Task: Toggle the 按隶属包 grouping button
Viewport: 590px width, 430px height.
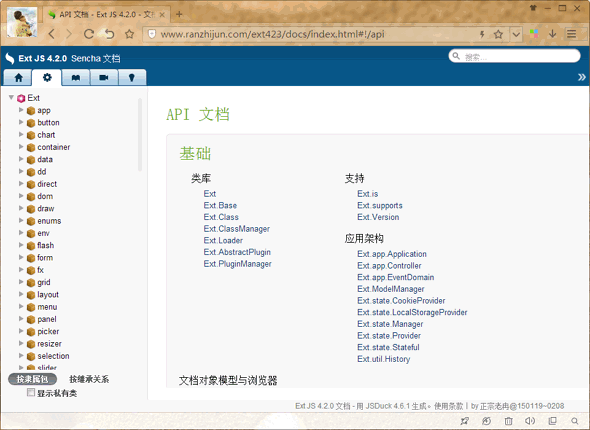Action: tap(32, 379)
